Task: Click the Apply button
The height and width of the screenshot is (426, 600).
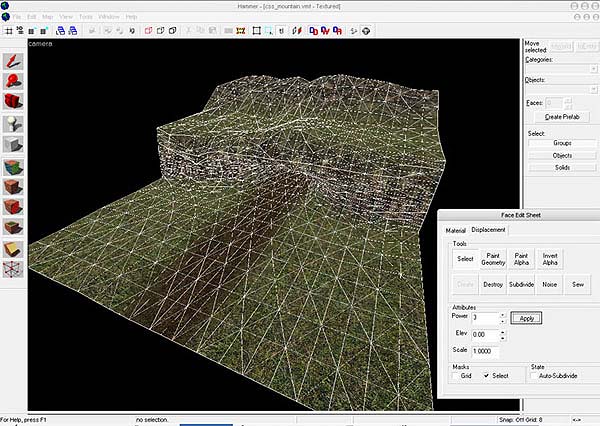Action: coord(525,317)
